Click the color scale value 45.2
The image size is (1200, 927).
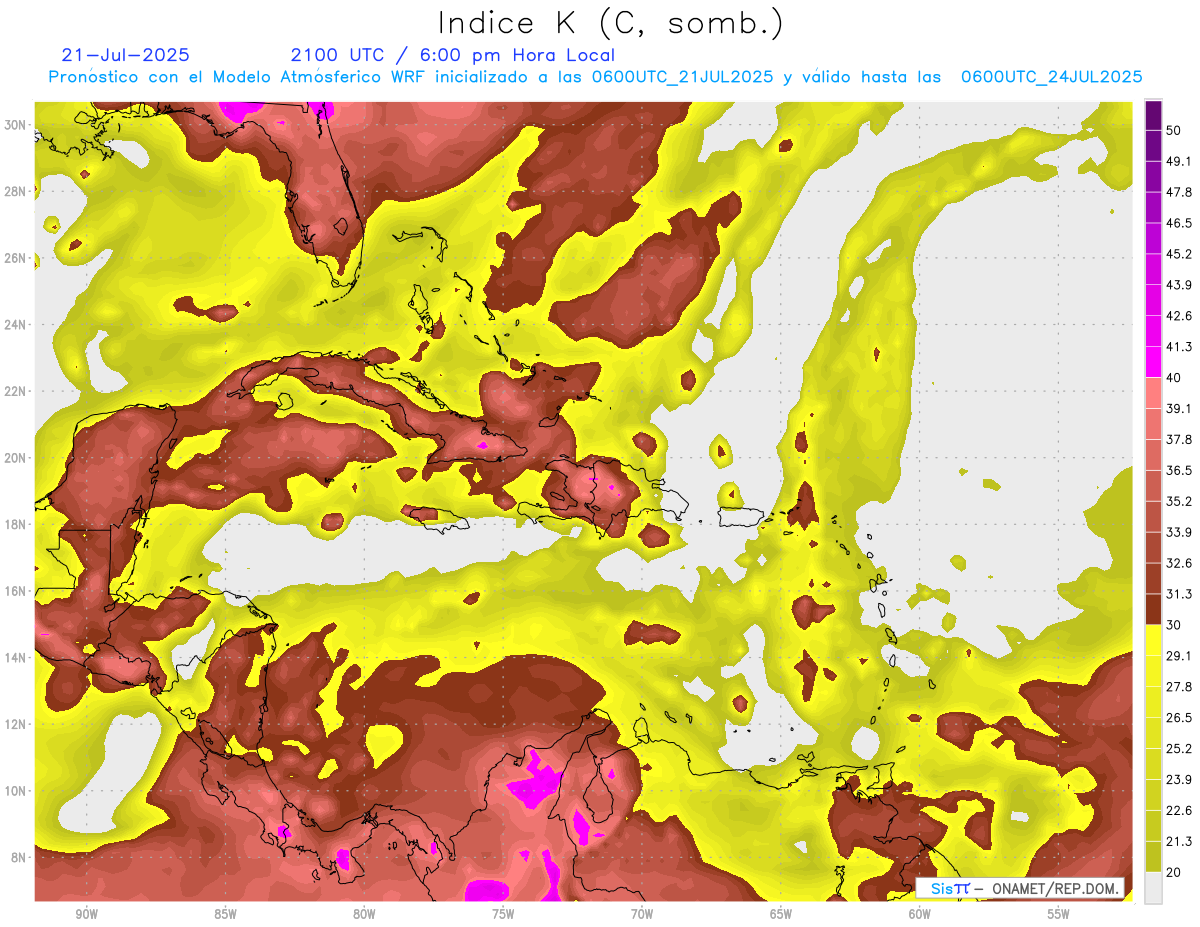tap(1179, 254)
